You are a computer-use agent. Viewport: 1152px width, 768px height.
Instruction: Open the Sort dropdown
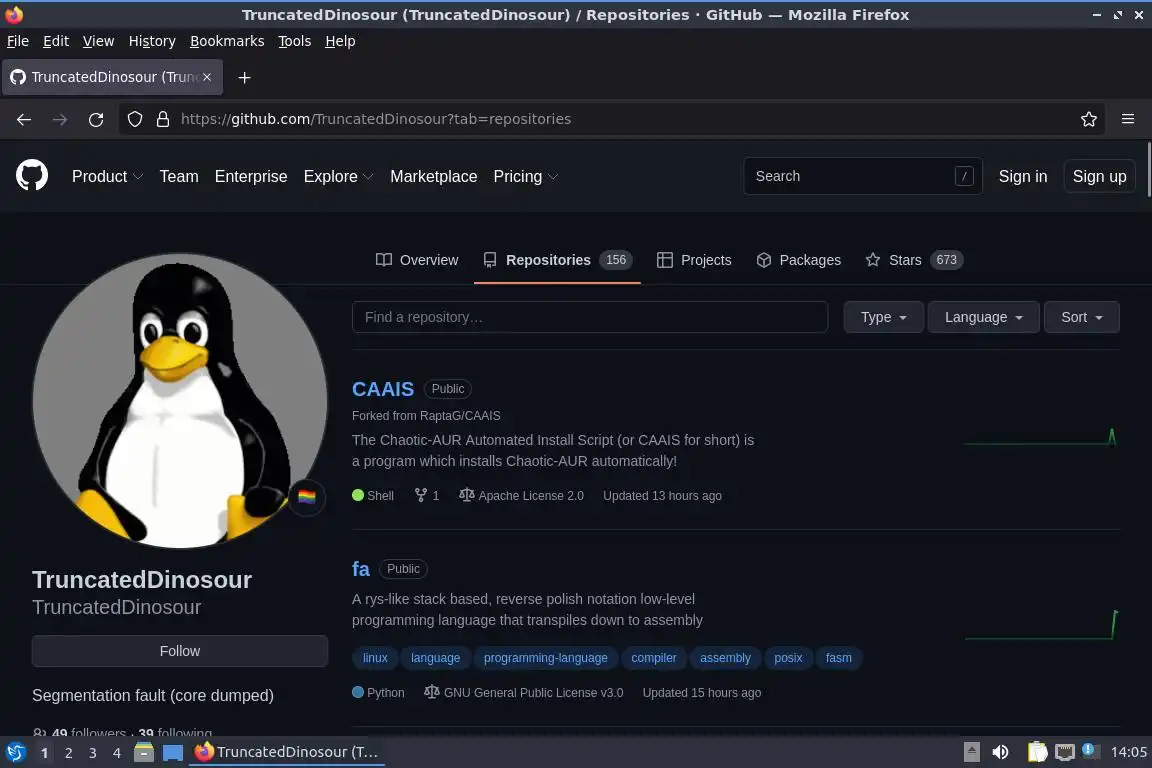pos(1081,317)
